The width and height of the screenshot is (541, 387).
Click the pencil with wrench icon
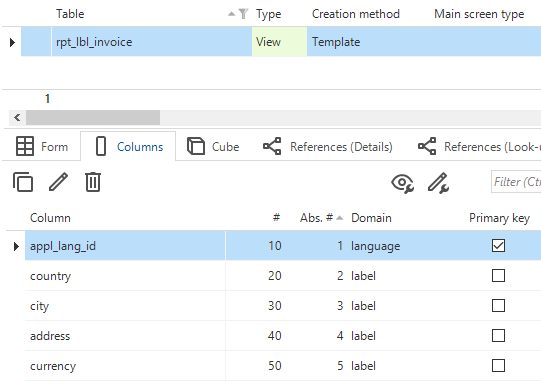[438, 183]
